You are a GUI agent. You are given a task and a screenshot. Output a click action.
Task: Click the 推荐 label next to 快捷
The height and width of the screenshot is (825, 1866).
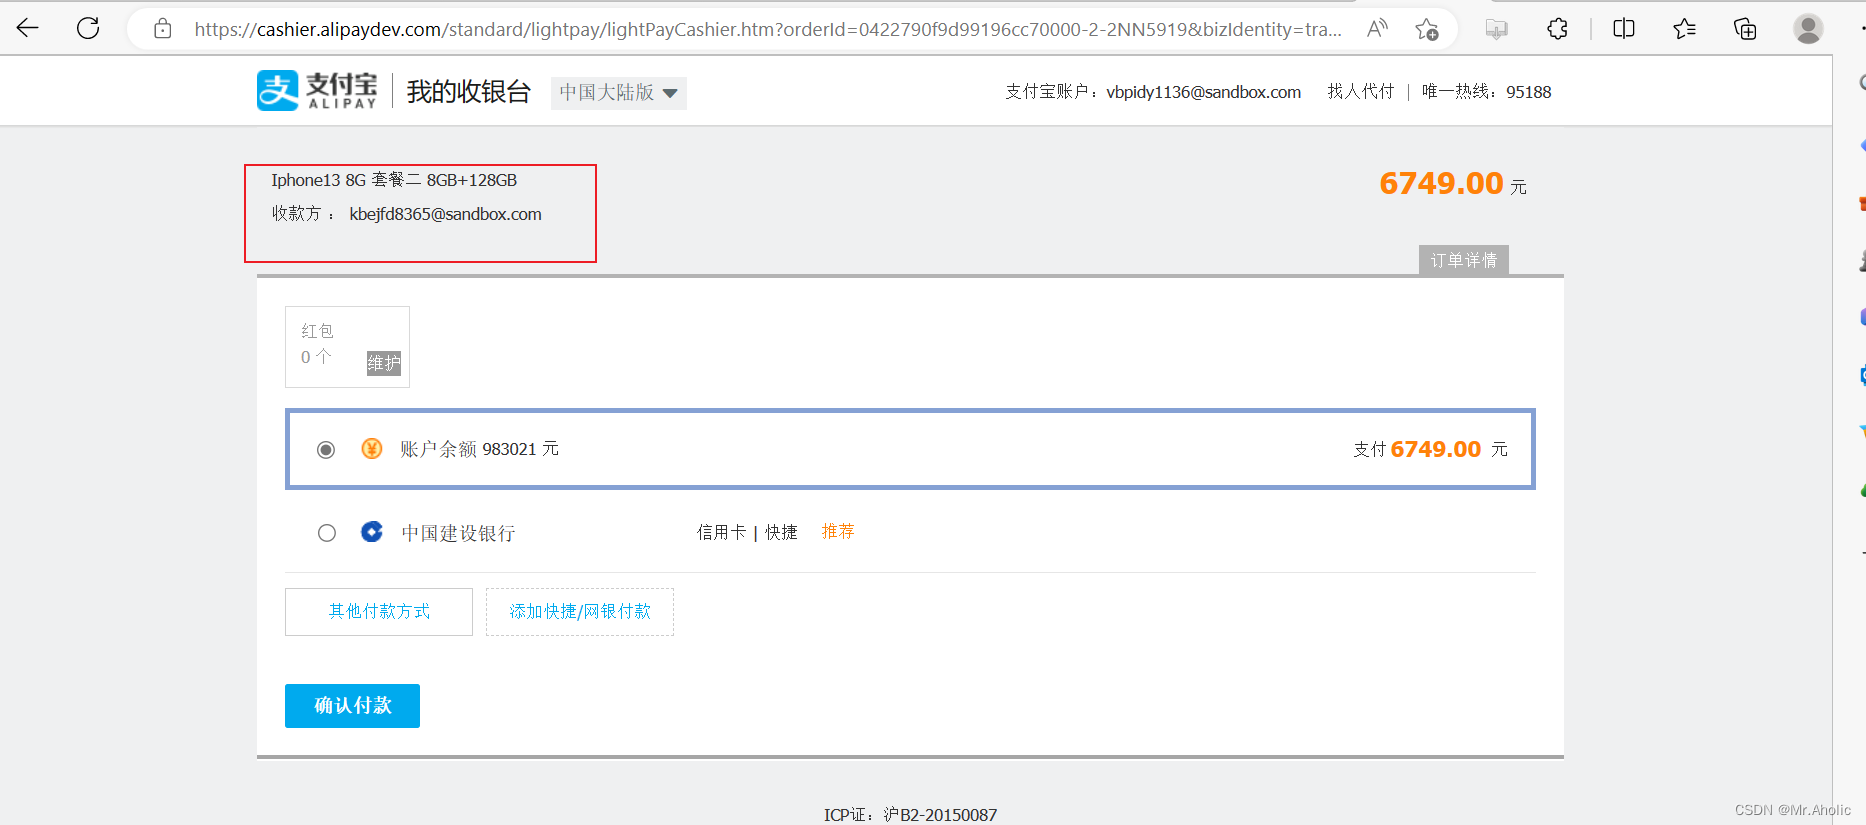838,532
